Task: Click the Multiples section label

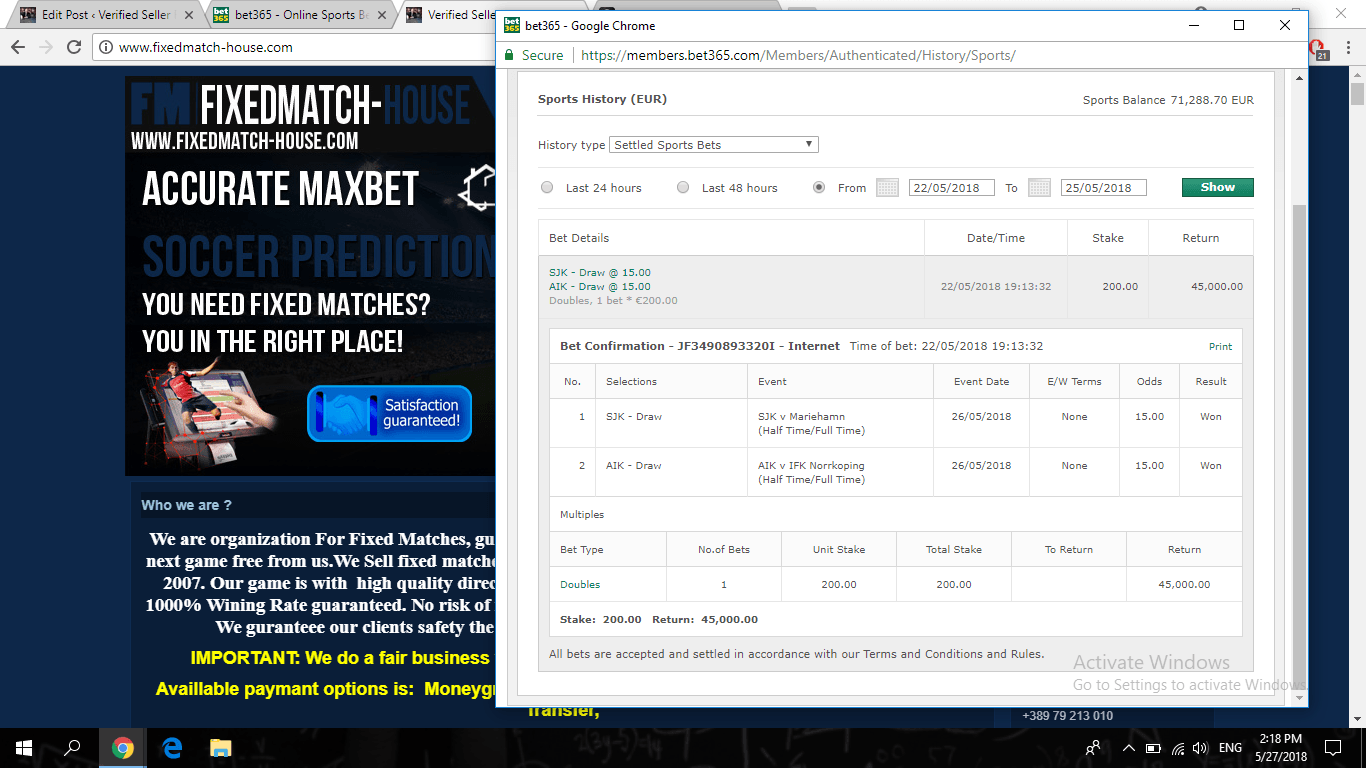Action: [582, 515]
